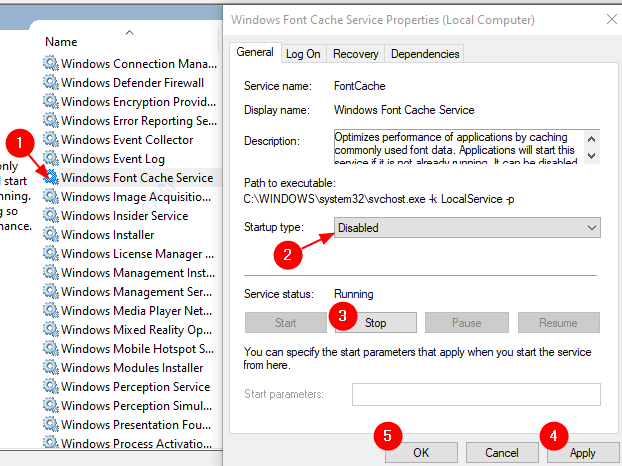Click gear icon beside Windows Mixed Reality OpenXR
Image resolution: width=622 pixels, height=466 pixels.
point(51,330)
